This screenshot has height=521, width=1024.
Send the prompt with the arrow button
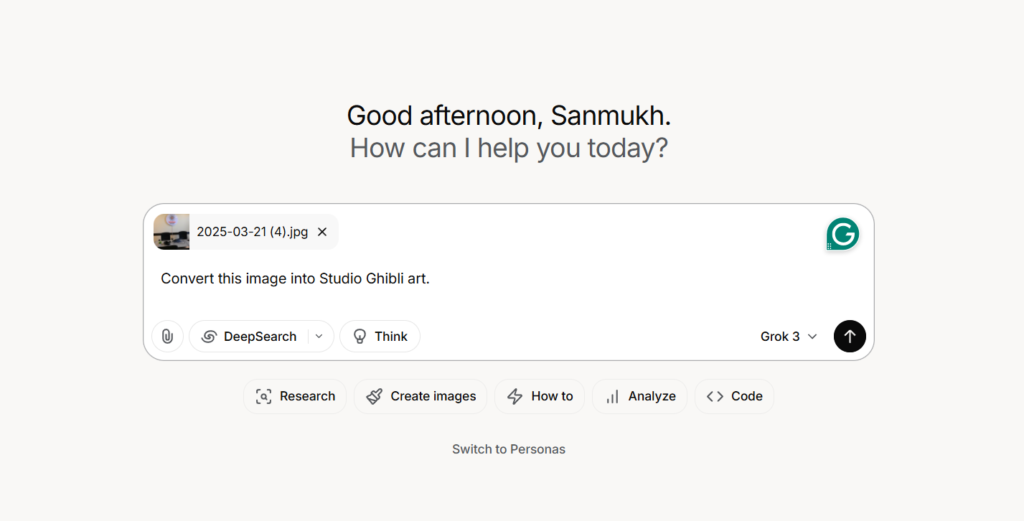(849, 336)
